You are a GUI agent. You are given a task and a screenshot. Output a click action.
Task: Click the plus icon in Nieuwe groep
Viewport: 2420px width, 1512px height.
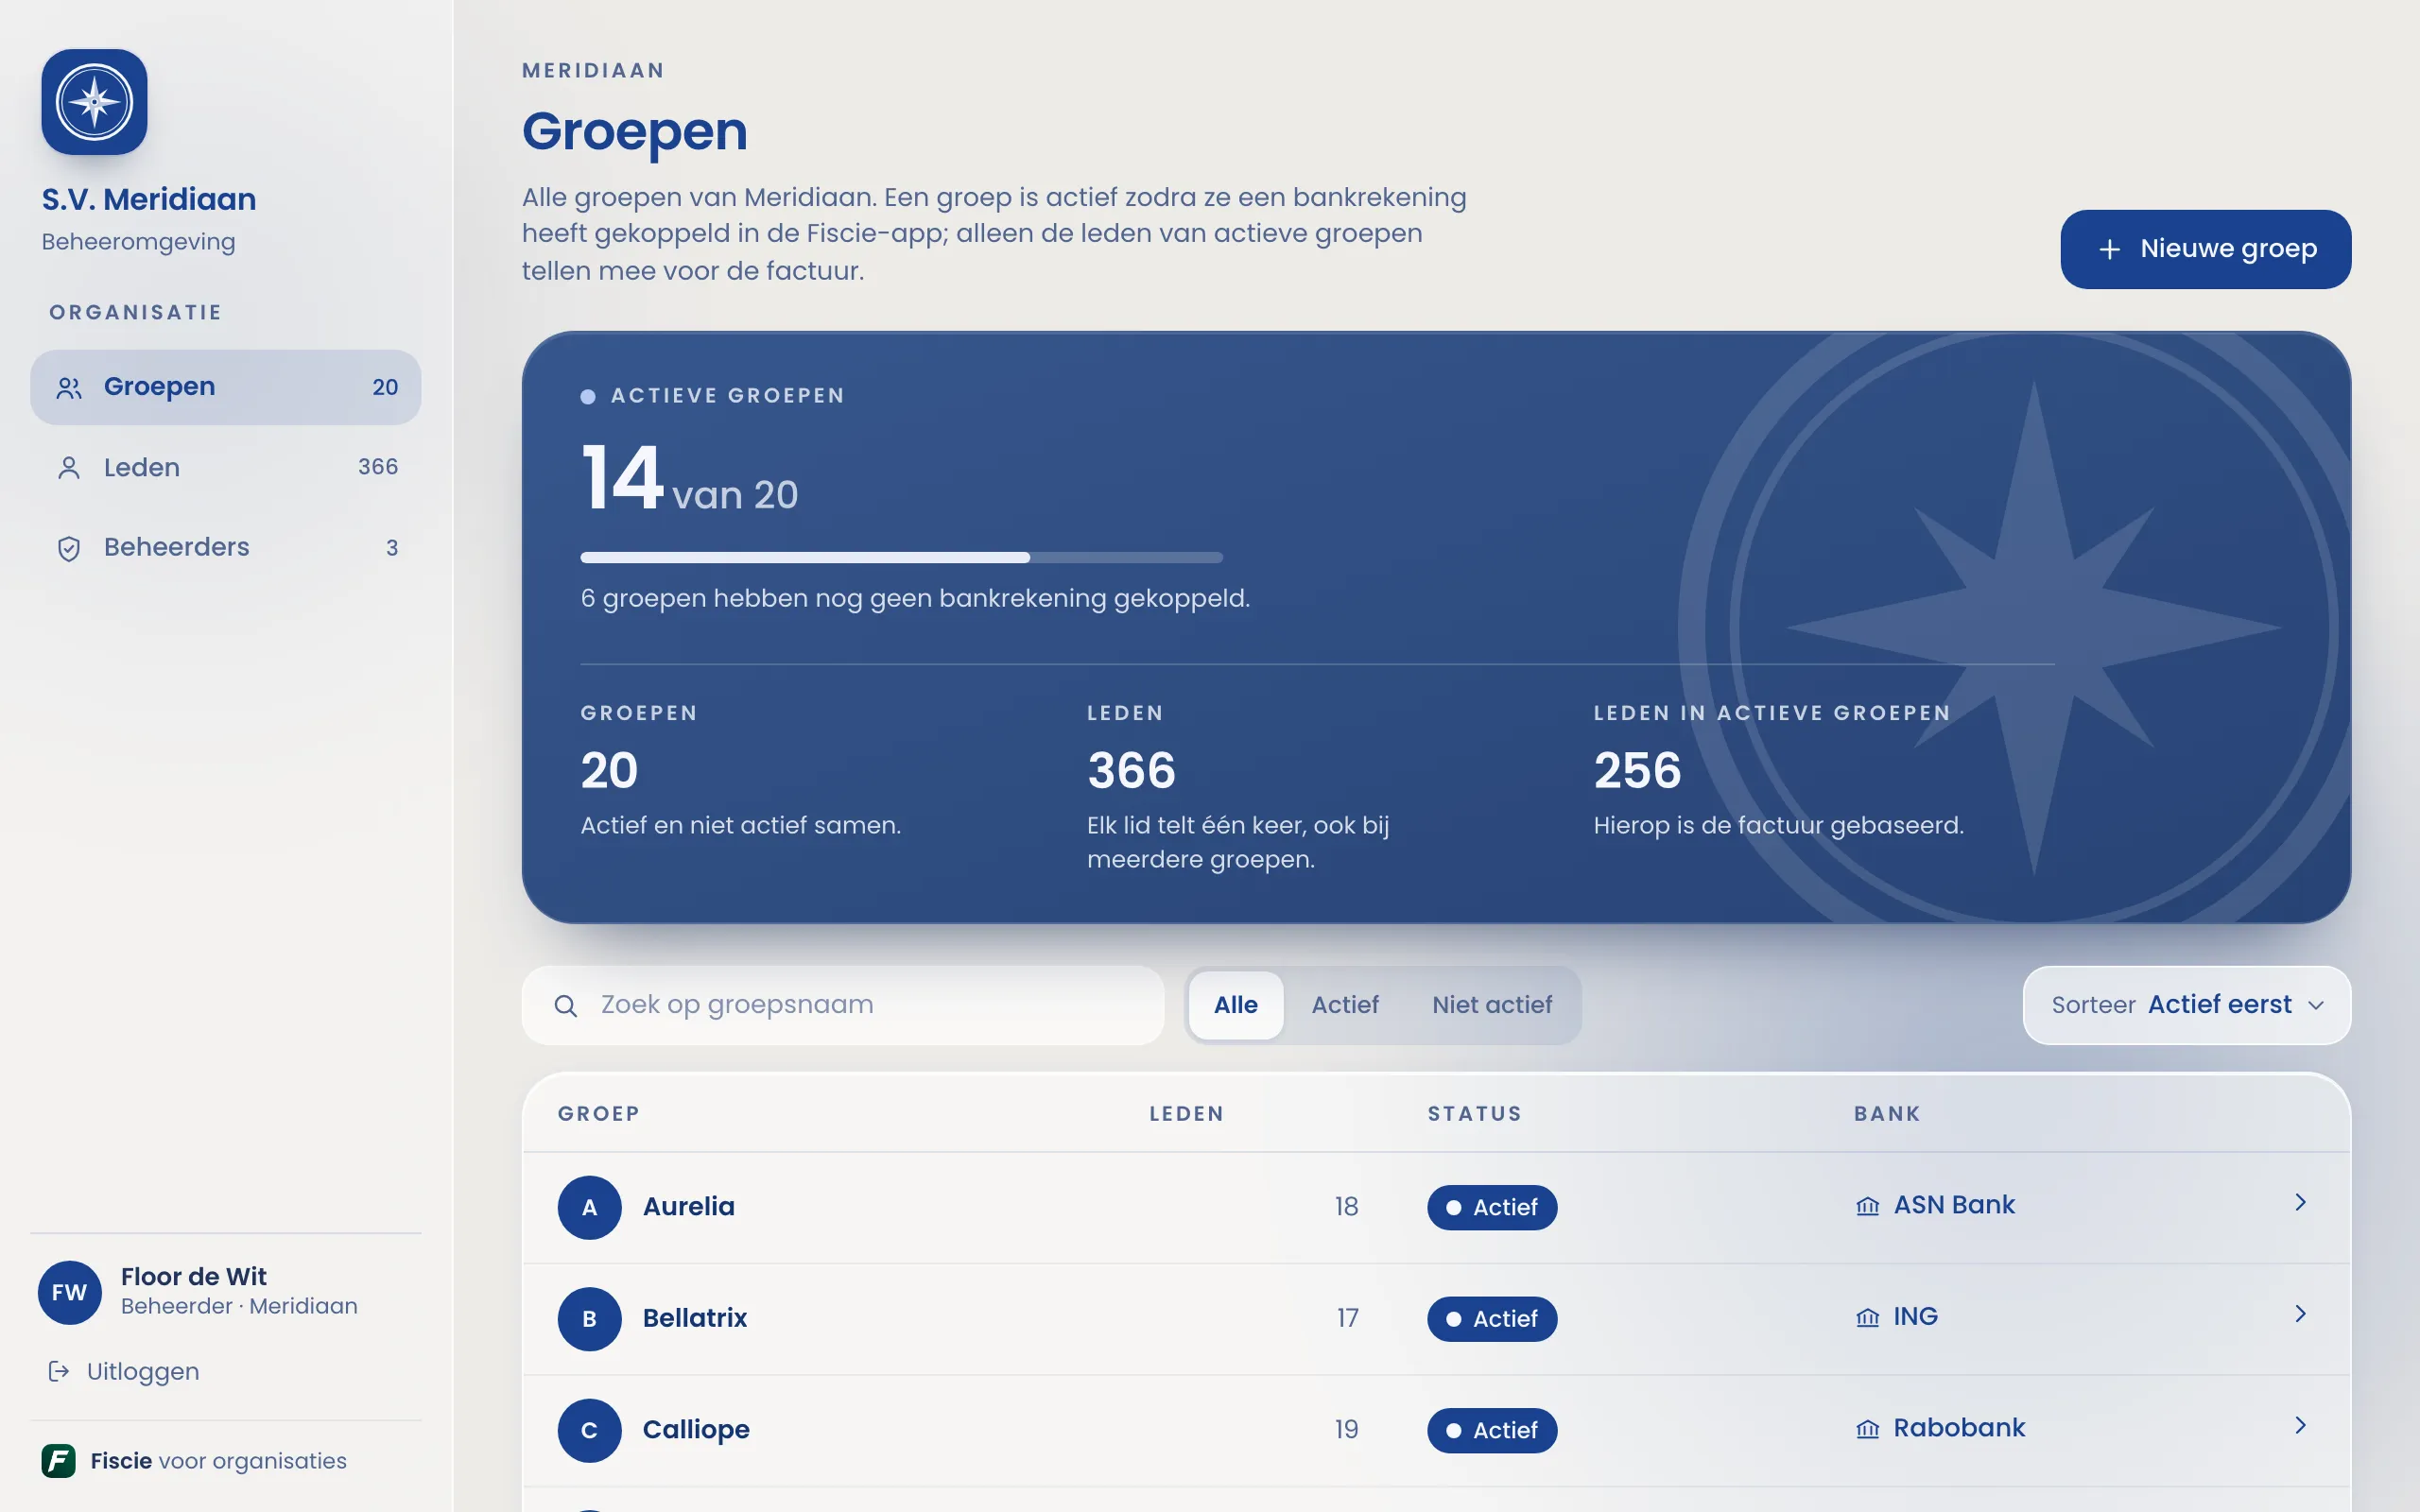coord(2109,249)
